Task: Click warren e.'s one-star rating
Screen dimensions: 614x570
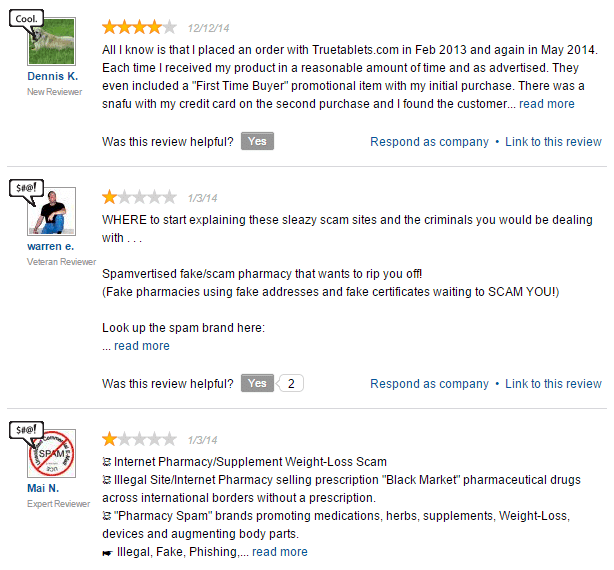Action: click(x=140, y=197)
